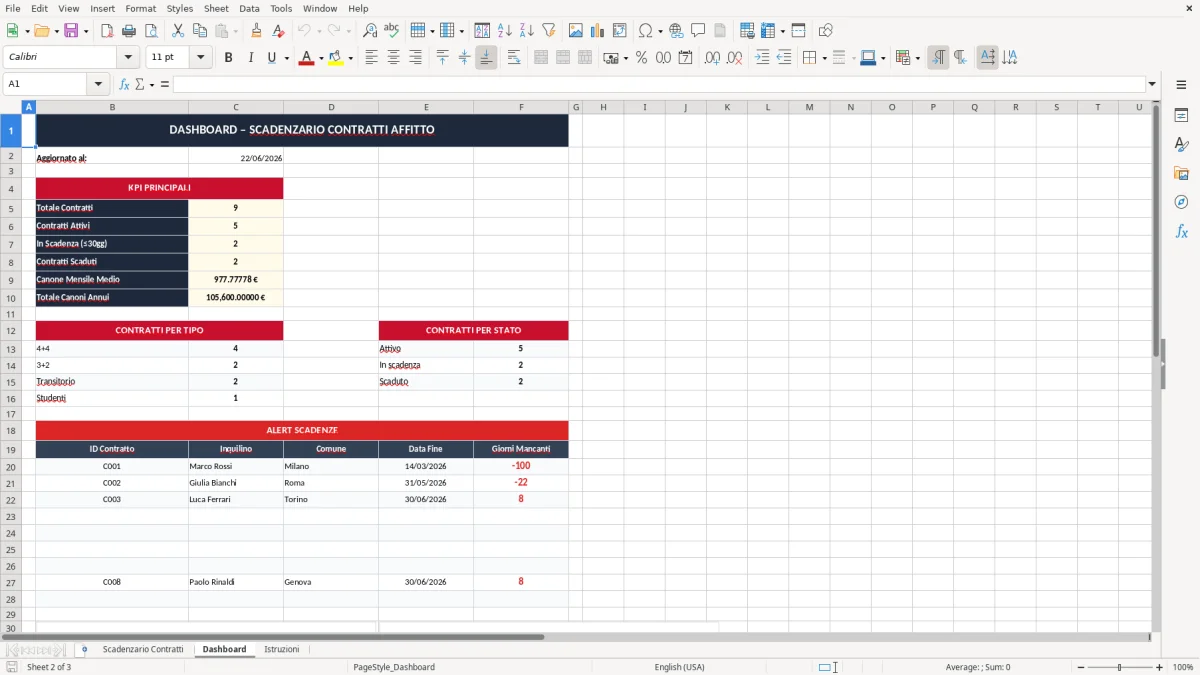Open the Styles menu
Screen dimensions: 1200x675
pos(180,8)
